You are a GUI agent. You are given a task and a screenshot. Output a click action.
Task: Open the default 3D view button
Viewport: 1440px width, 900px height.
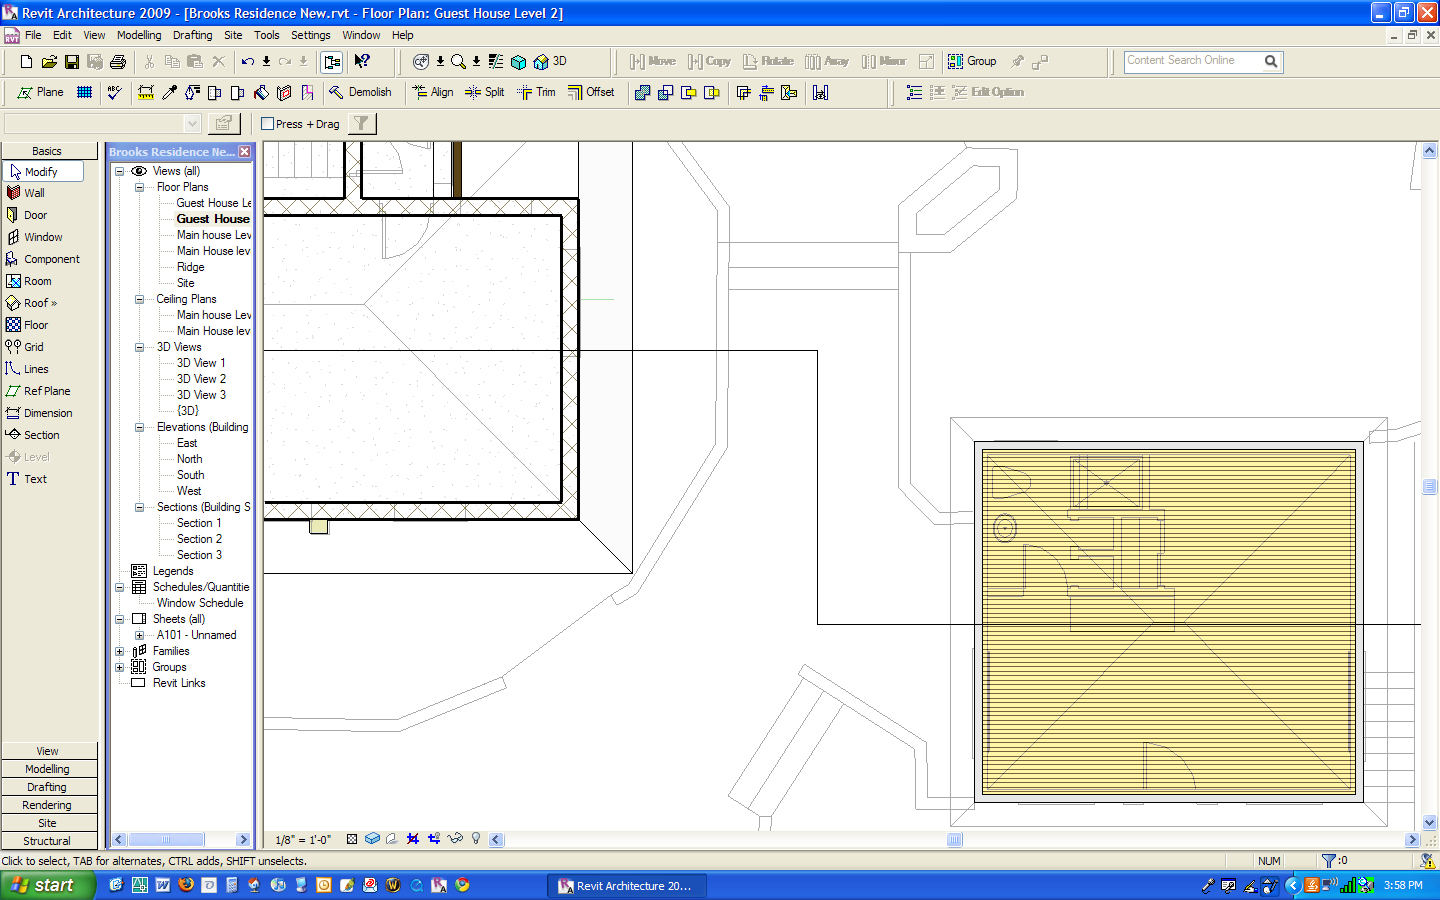tap(551, 62)
